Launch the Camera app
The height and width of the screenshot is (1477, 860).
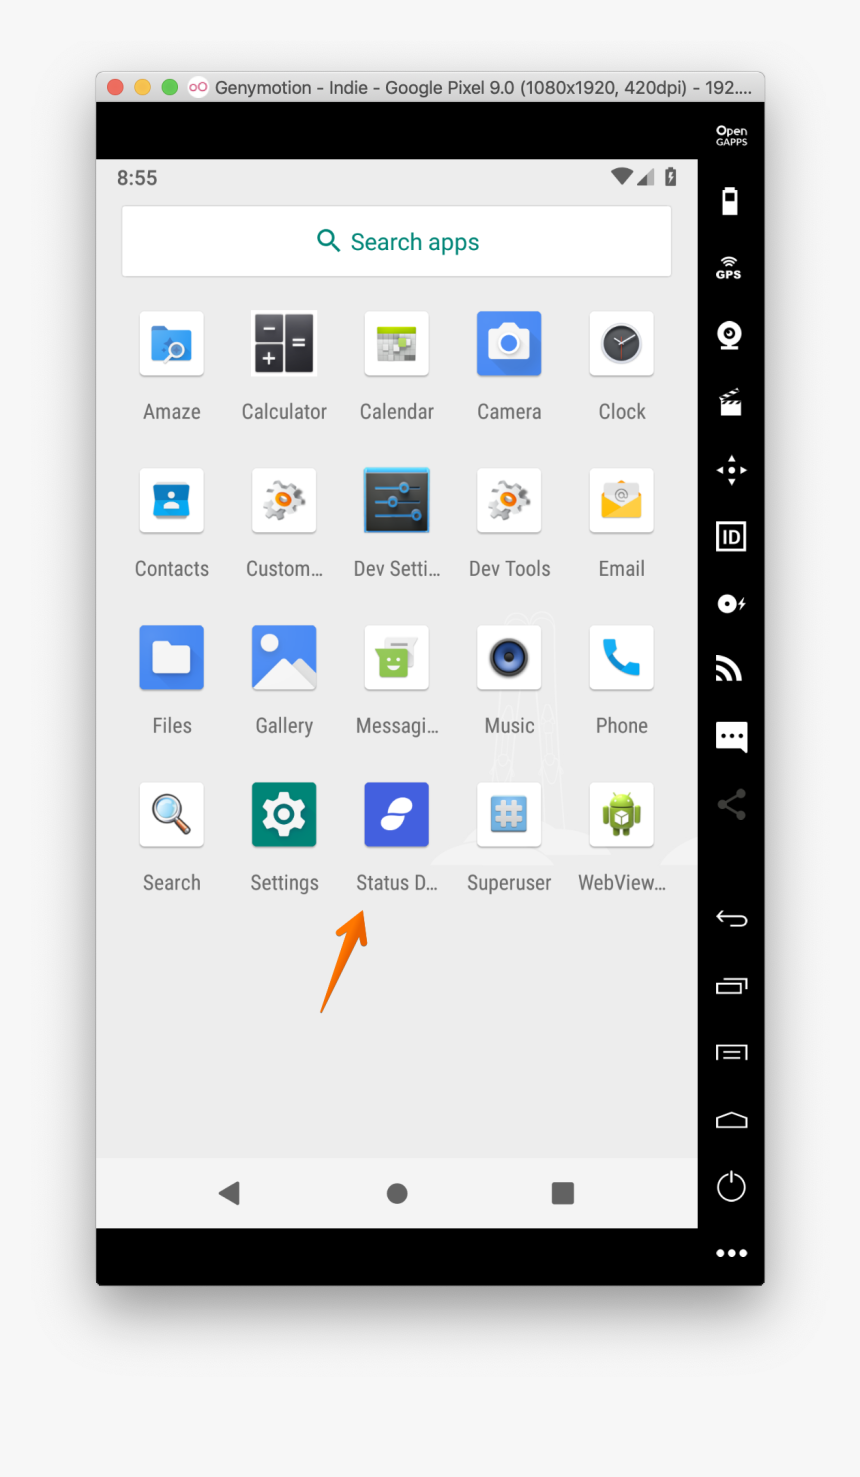click(x=509, y=344)
